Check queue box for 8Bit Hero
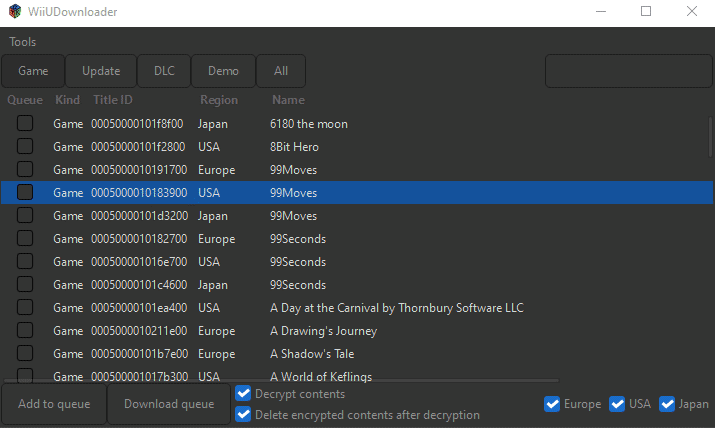The height and width of the screenshot is (428, 715). click(25, 146)
